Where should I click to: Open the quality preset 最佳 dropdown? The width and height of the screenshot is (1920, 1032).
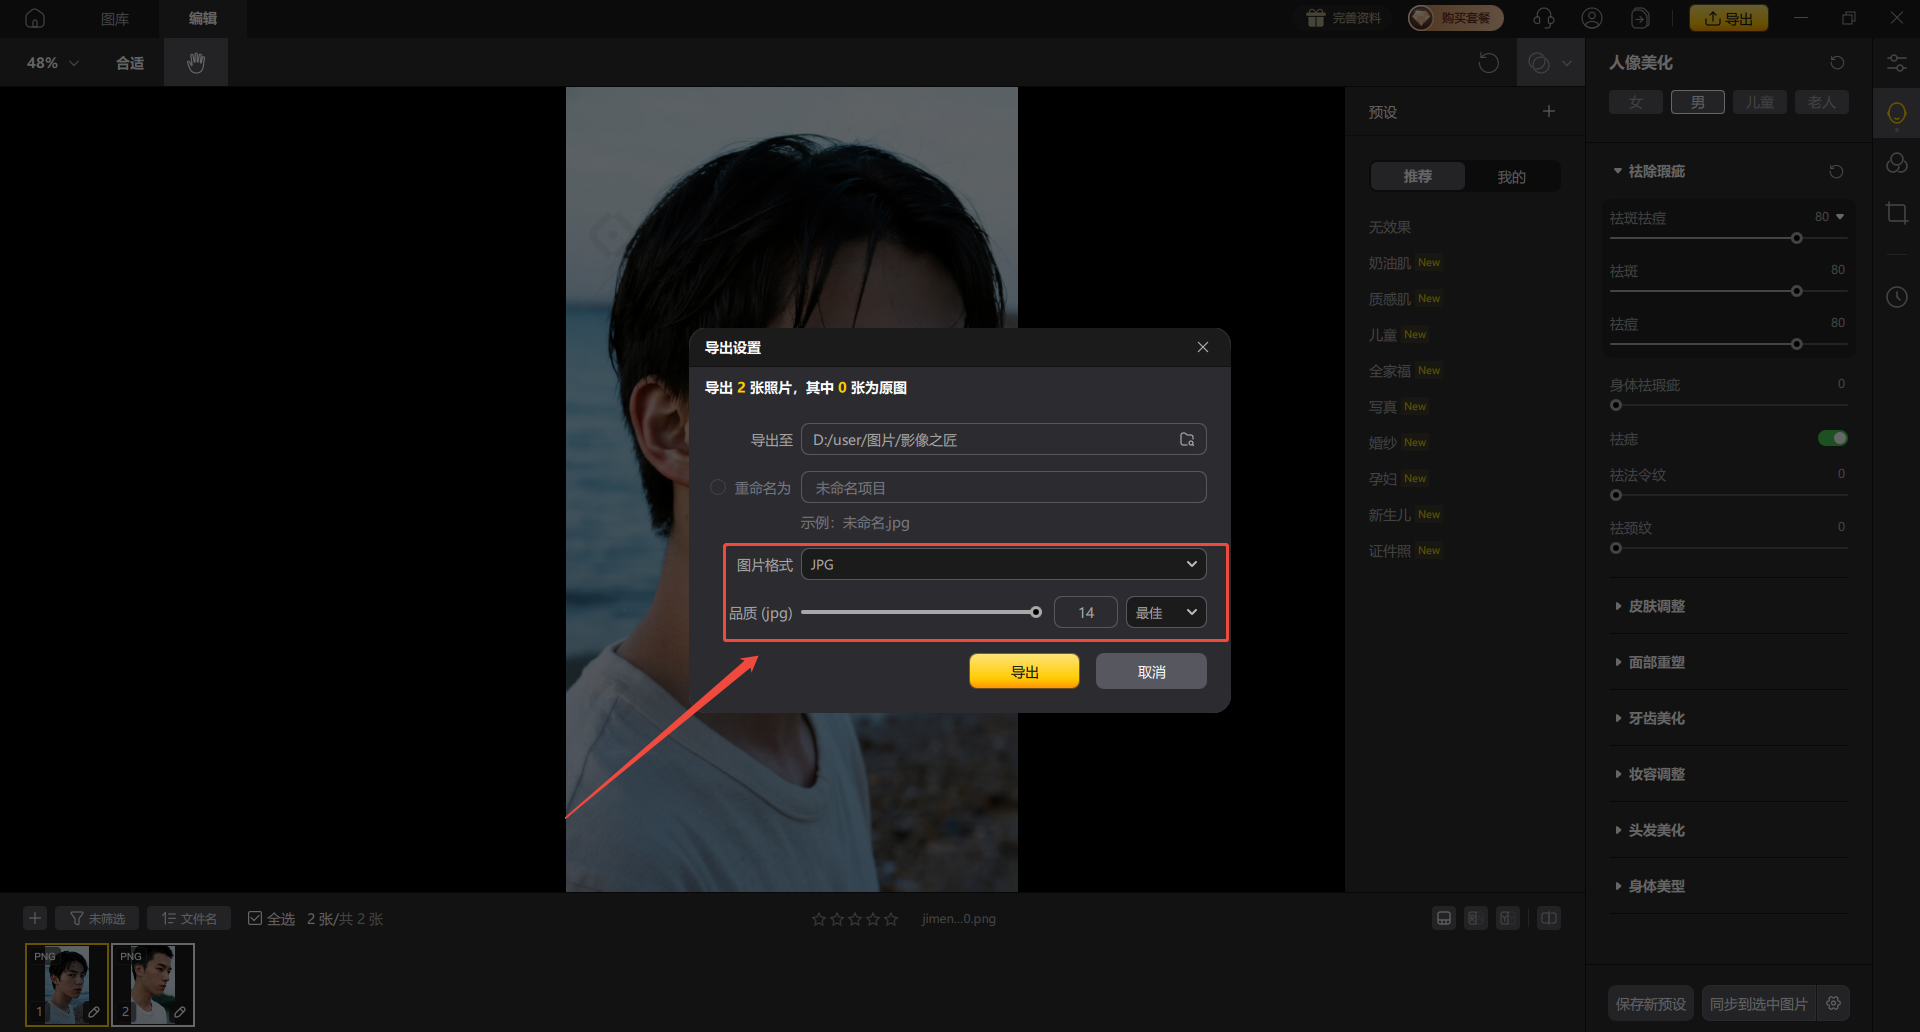pos(1165,613)
